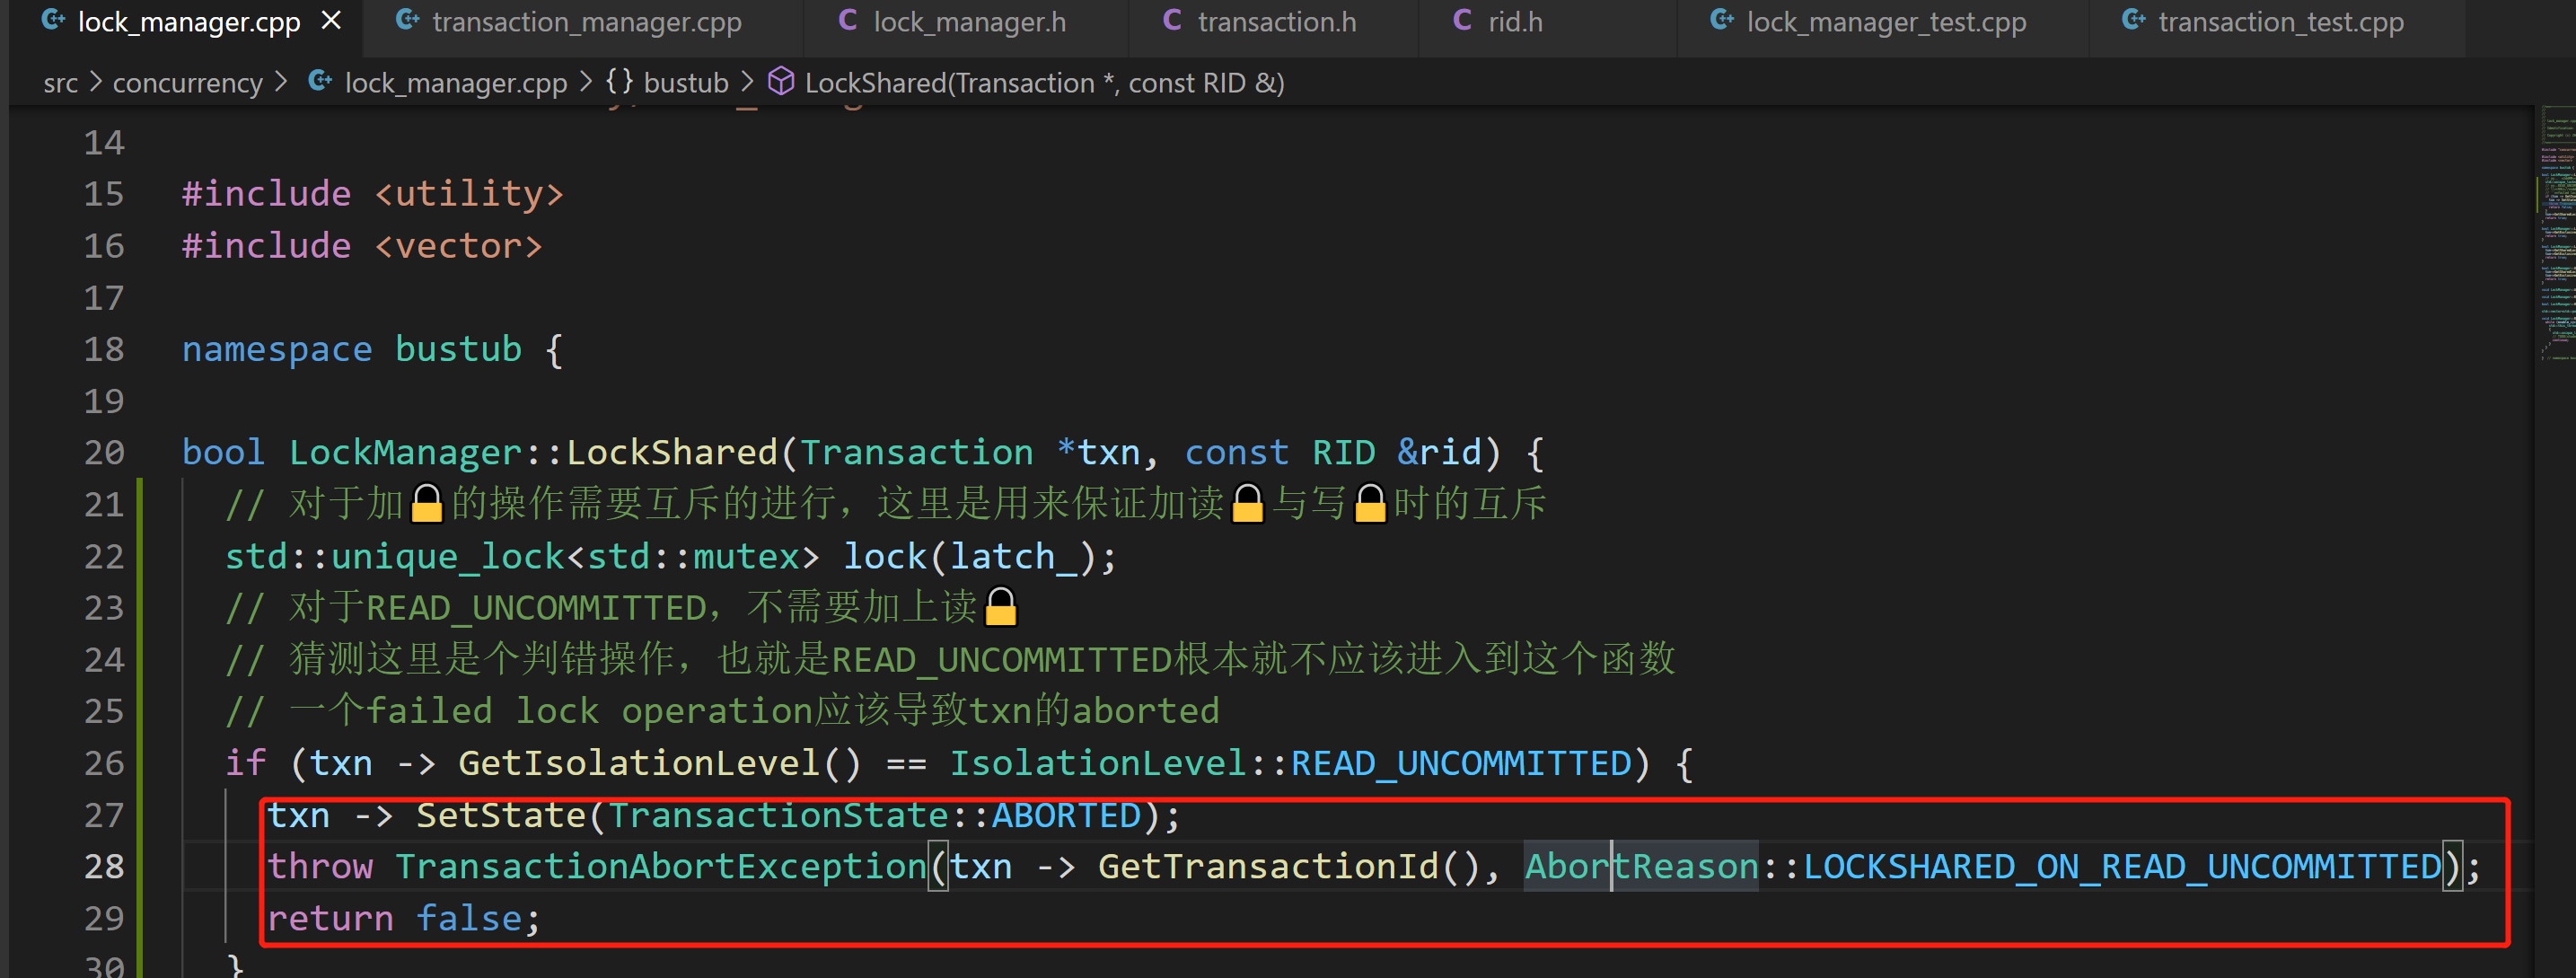This screenshot has width=2576, height=978.
Task: Click line number 28 in gutter
Action: (x=104, y=866)
